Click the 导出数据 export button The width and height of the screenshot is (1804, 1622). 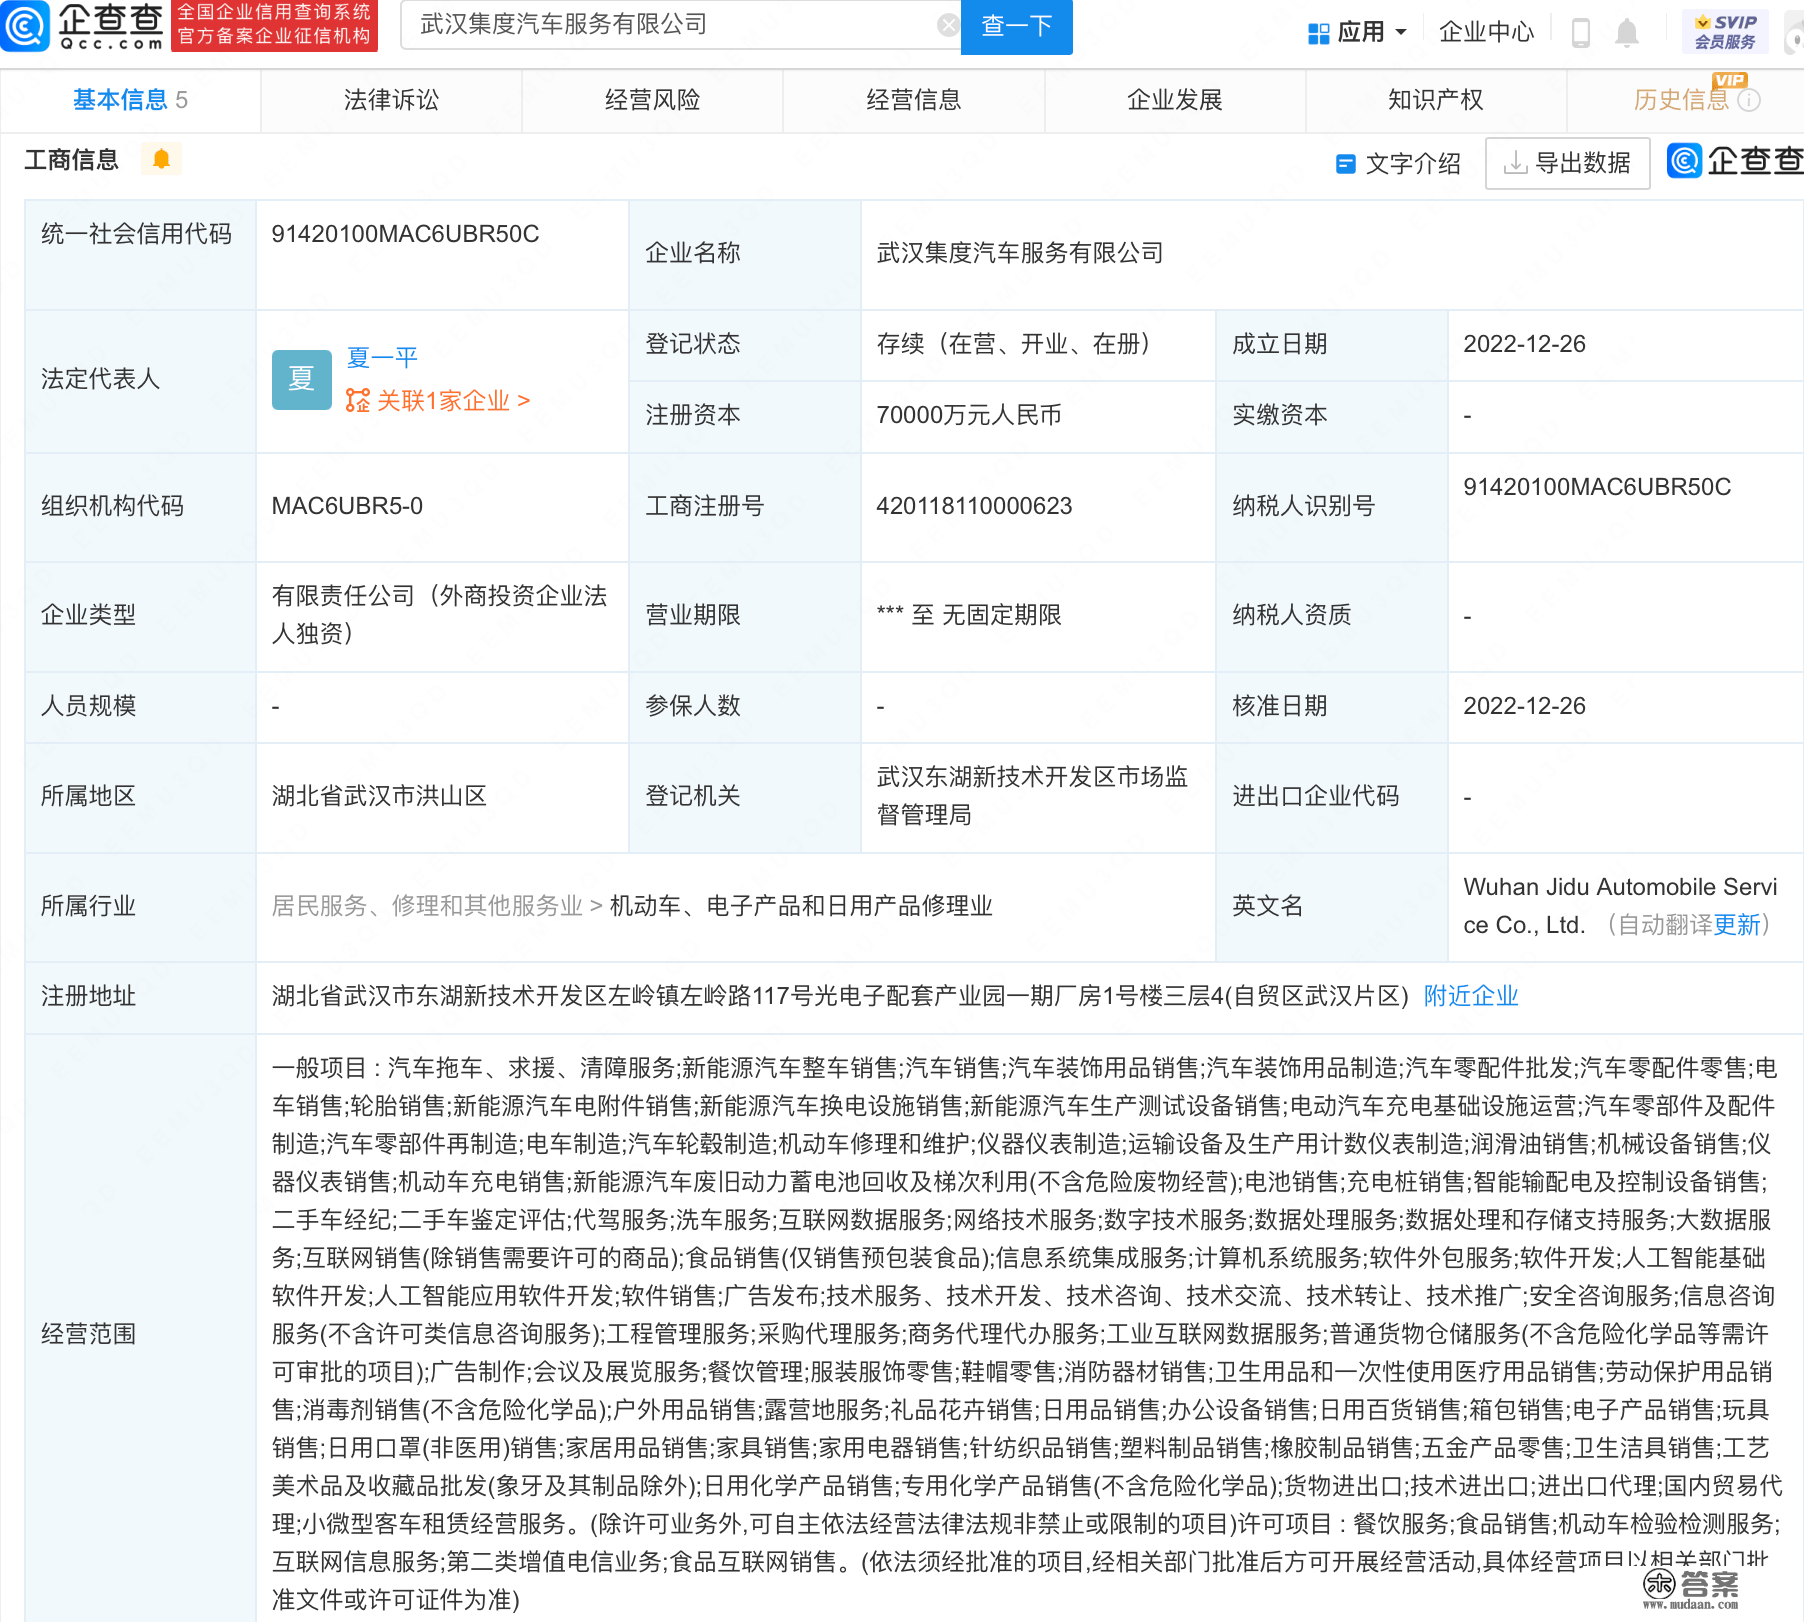pyautogui.click(x=1567, y=163)
